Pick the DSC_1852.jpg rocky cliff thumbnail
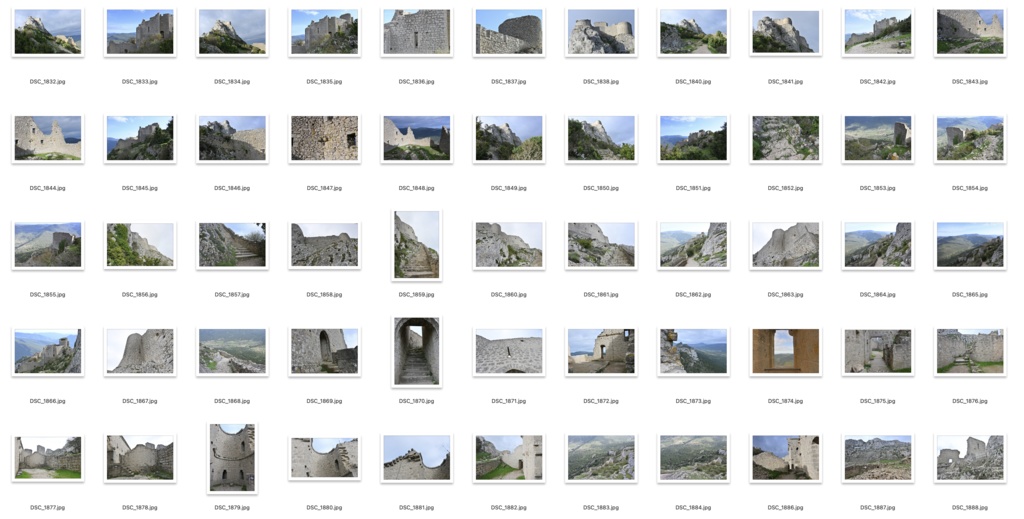 [x=786, y=138]
